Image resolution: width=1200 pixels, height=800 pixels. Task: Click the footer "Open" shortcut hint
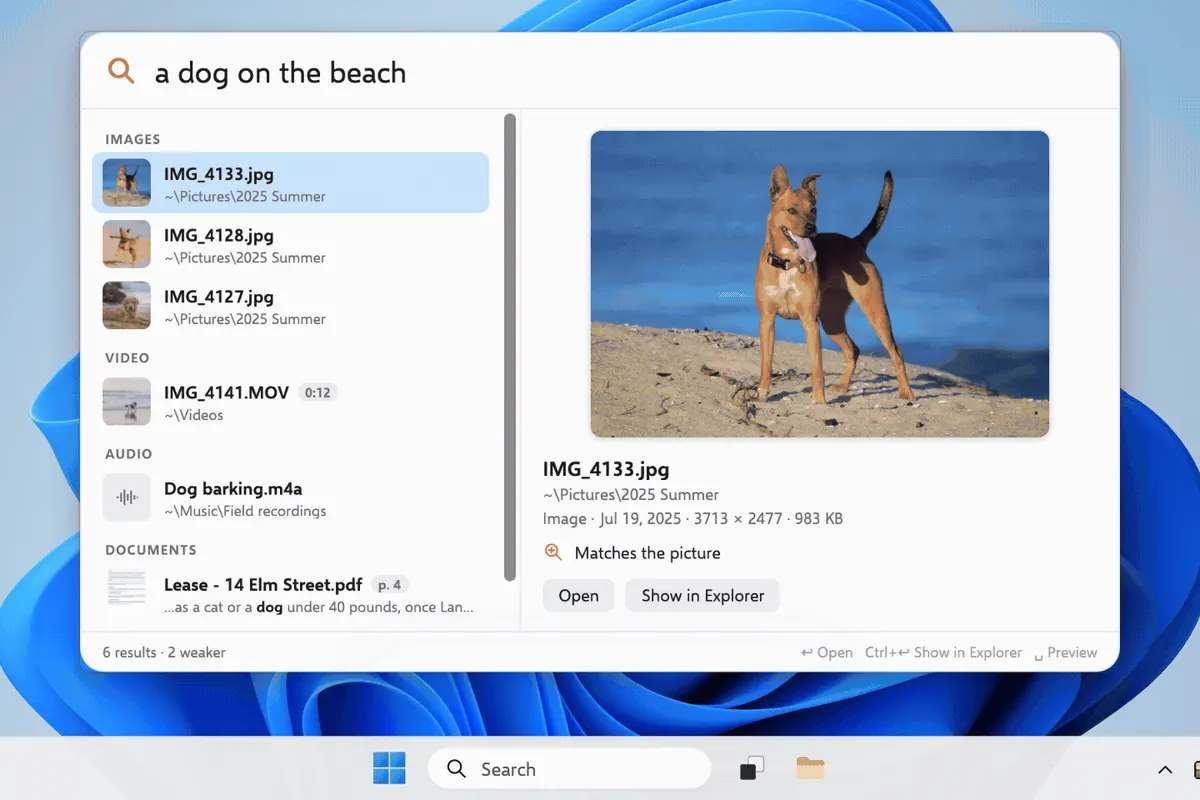tap(827, 652)
